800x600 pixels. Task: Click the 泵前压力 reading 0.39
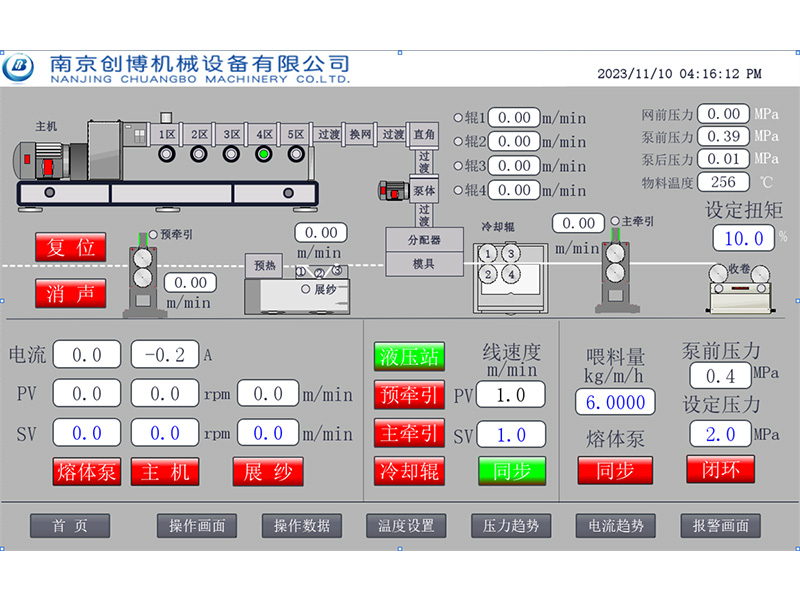723,136
